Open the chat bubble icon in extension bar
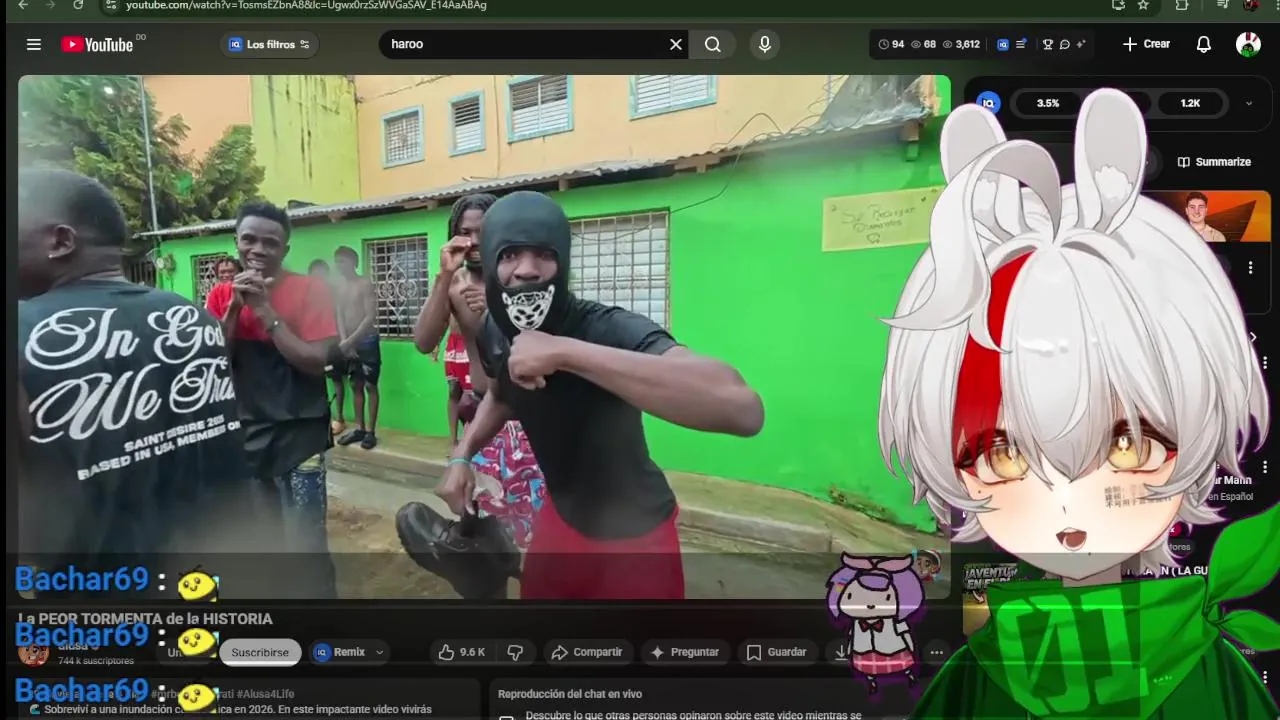The image size is (1280, 720). 1065,44
